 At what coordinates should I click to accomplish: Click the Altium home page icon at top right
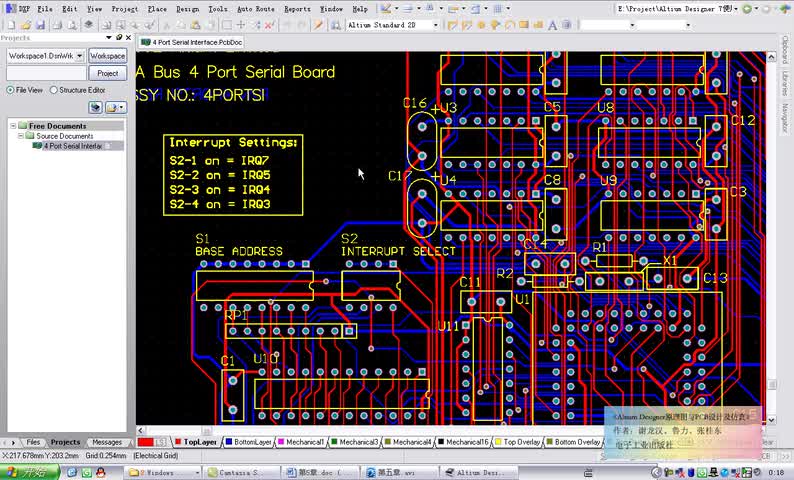[x=785, y=9]
